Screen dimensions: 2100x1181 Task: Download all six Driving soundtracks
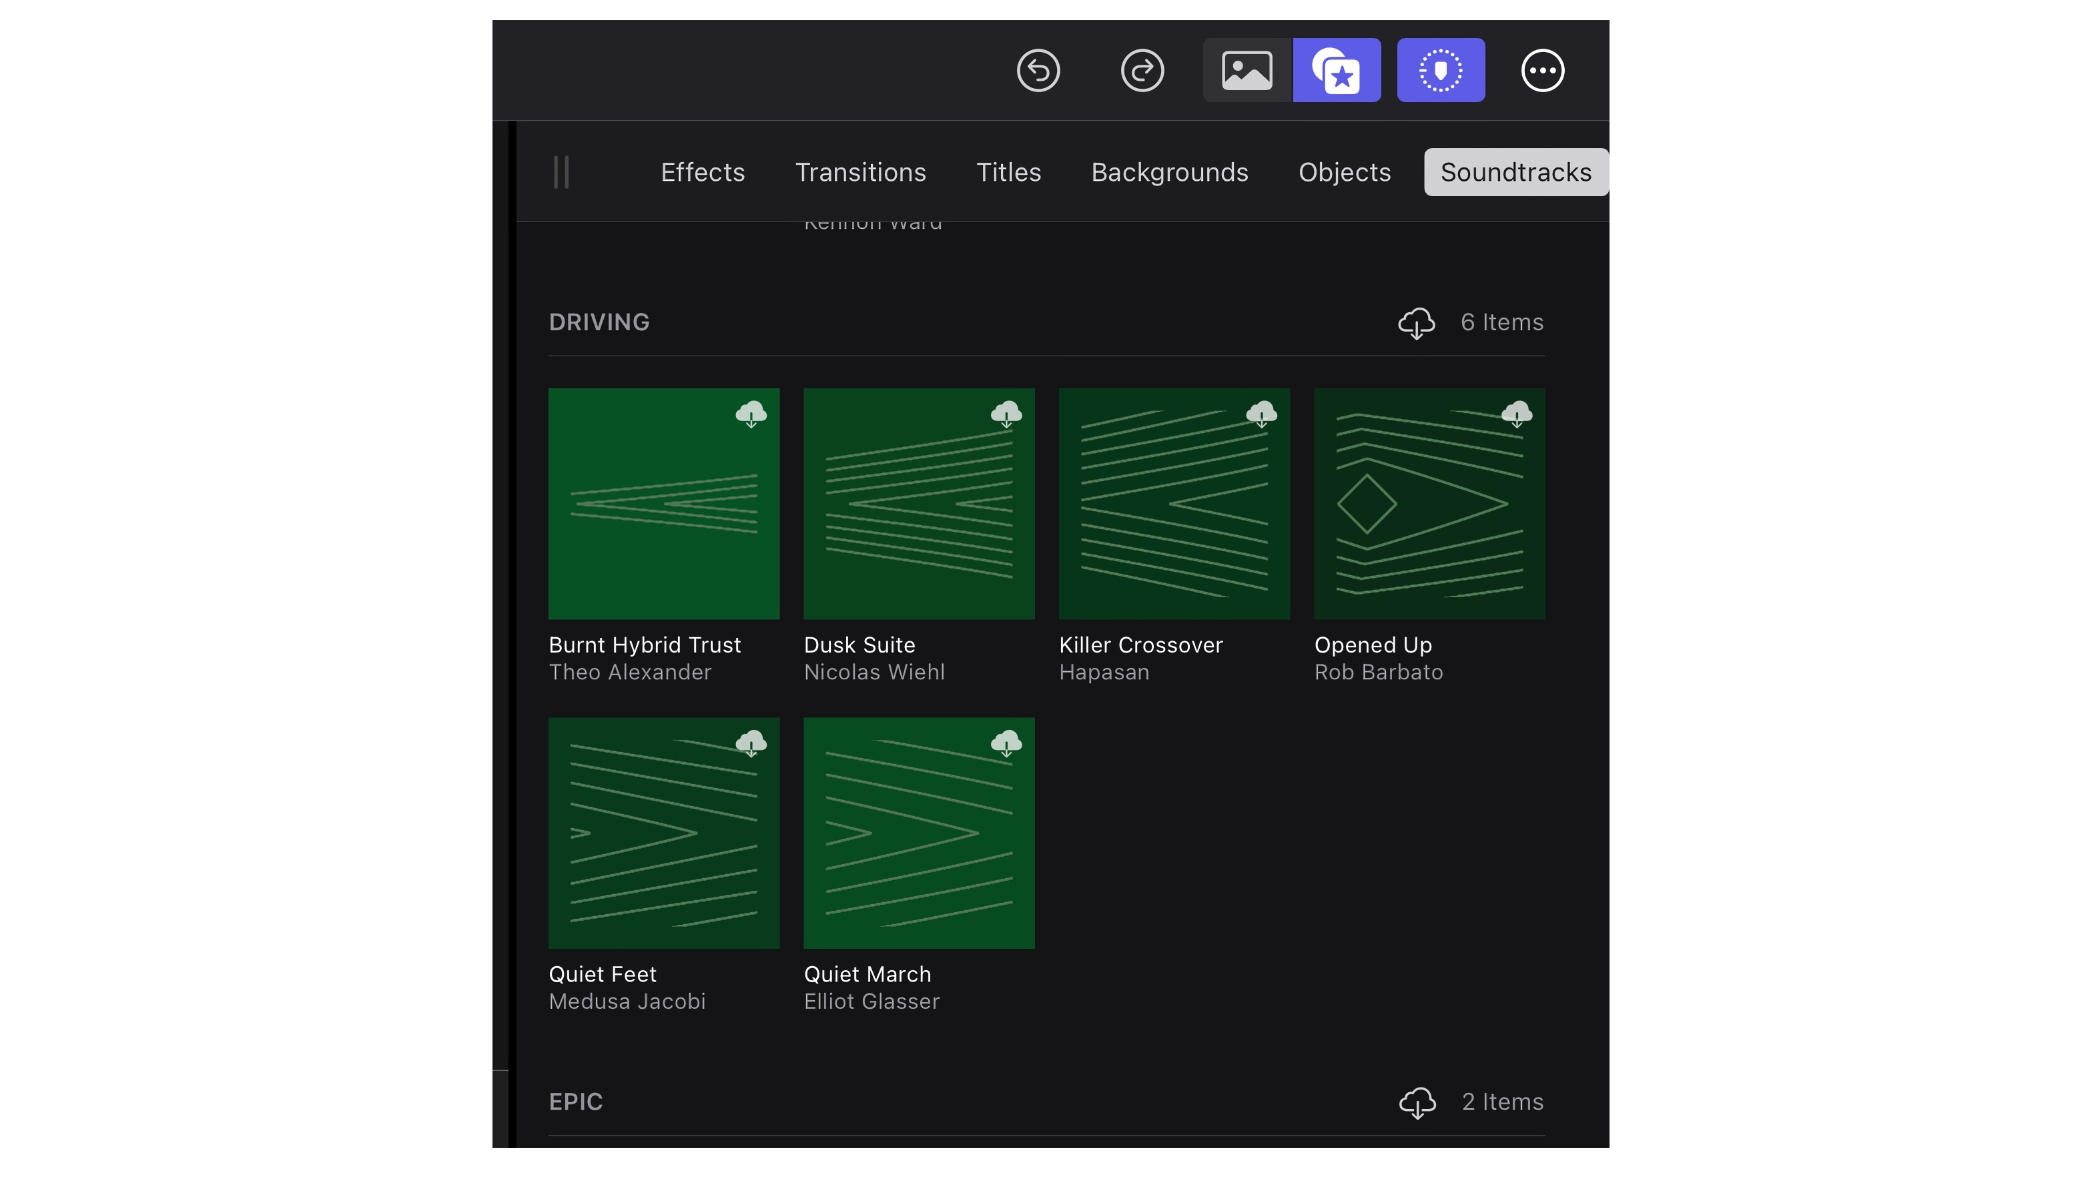pos(1417,322)
